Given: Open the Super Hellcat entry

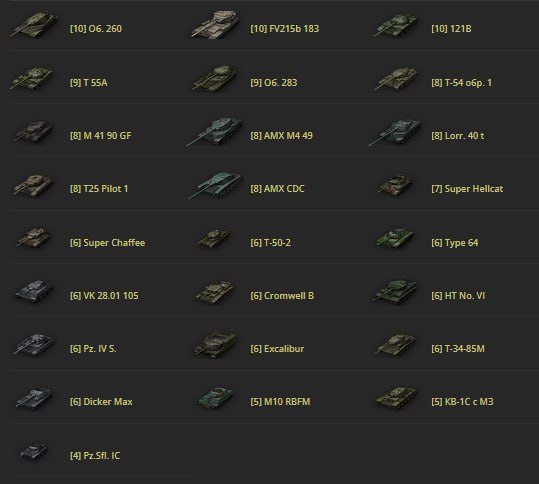Looking at the screenshot, I should [x=467, y=189].
